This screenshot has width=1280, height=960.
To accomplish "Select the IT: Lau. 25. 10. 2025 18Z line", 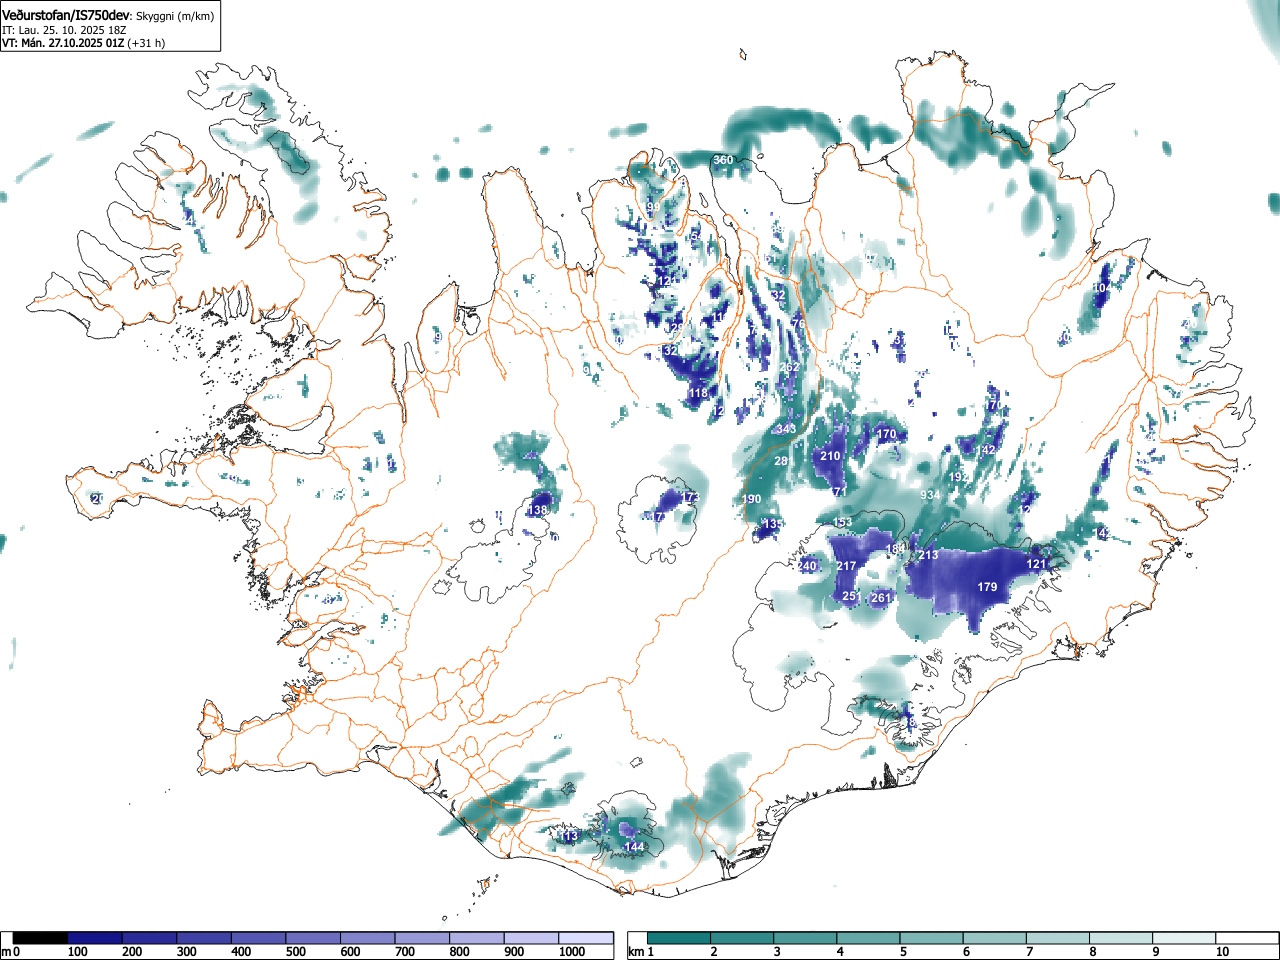I will (x=64, y=30).
